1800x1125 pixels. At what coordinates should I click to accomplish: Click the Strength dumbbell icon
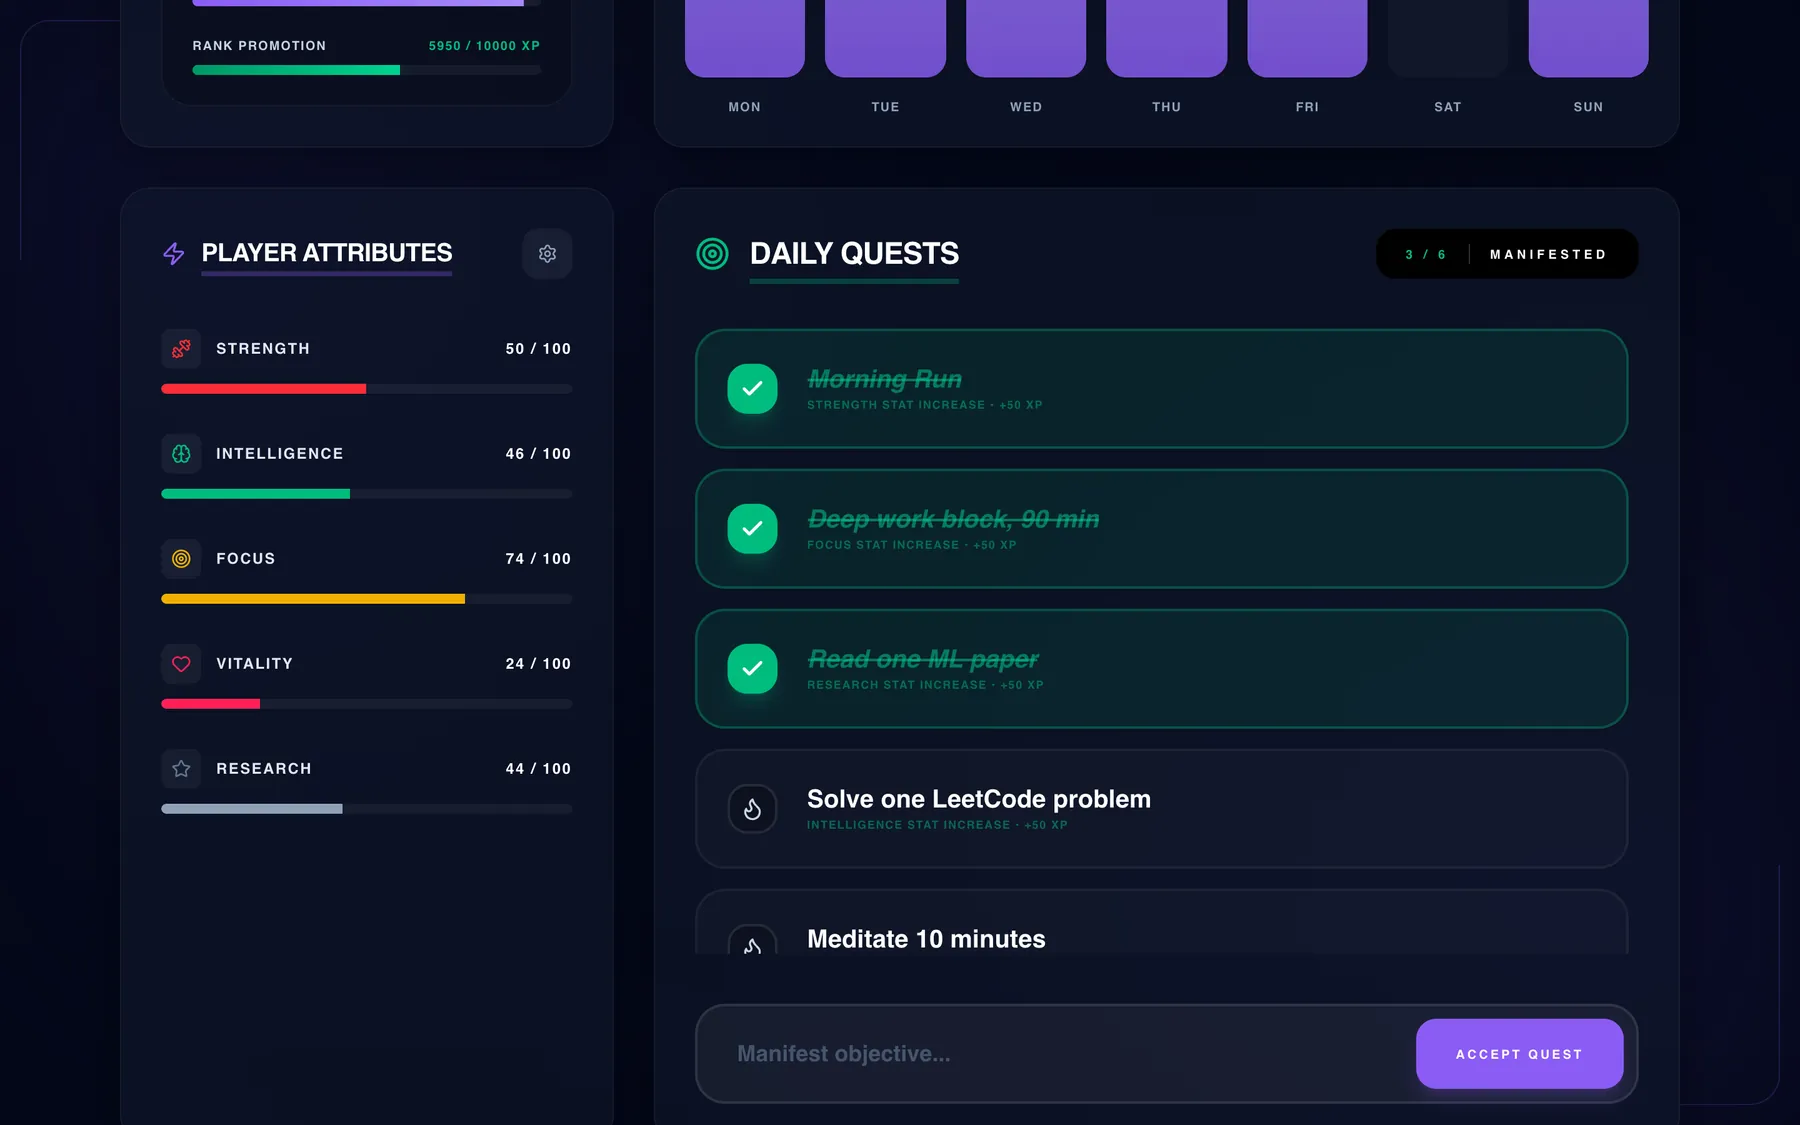point(181,349)
